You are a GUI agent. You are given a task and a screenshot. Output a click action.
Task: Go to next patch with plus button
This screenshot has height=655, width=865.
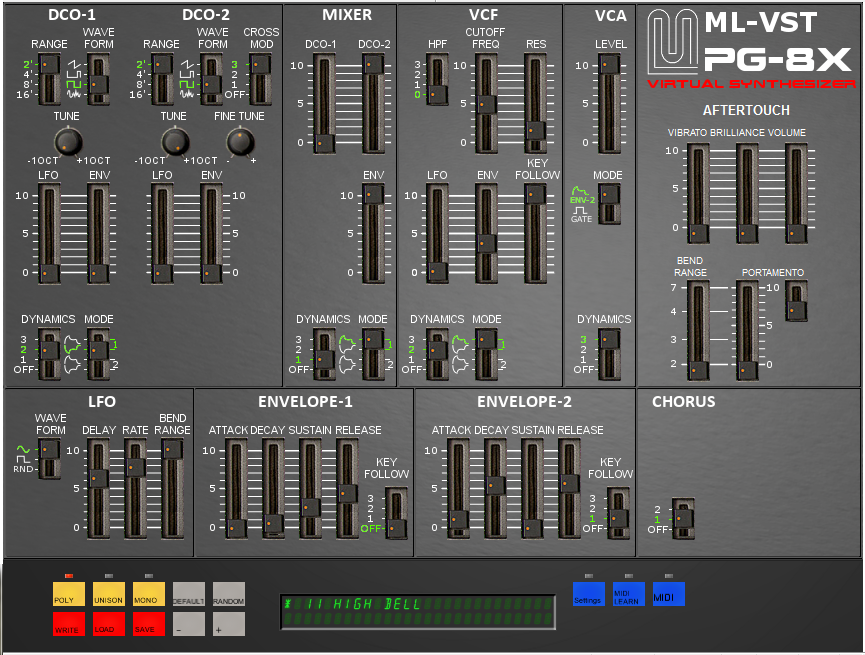[229, 624]
